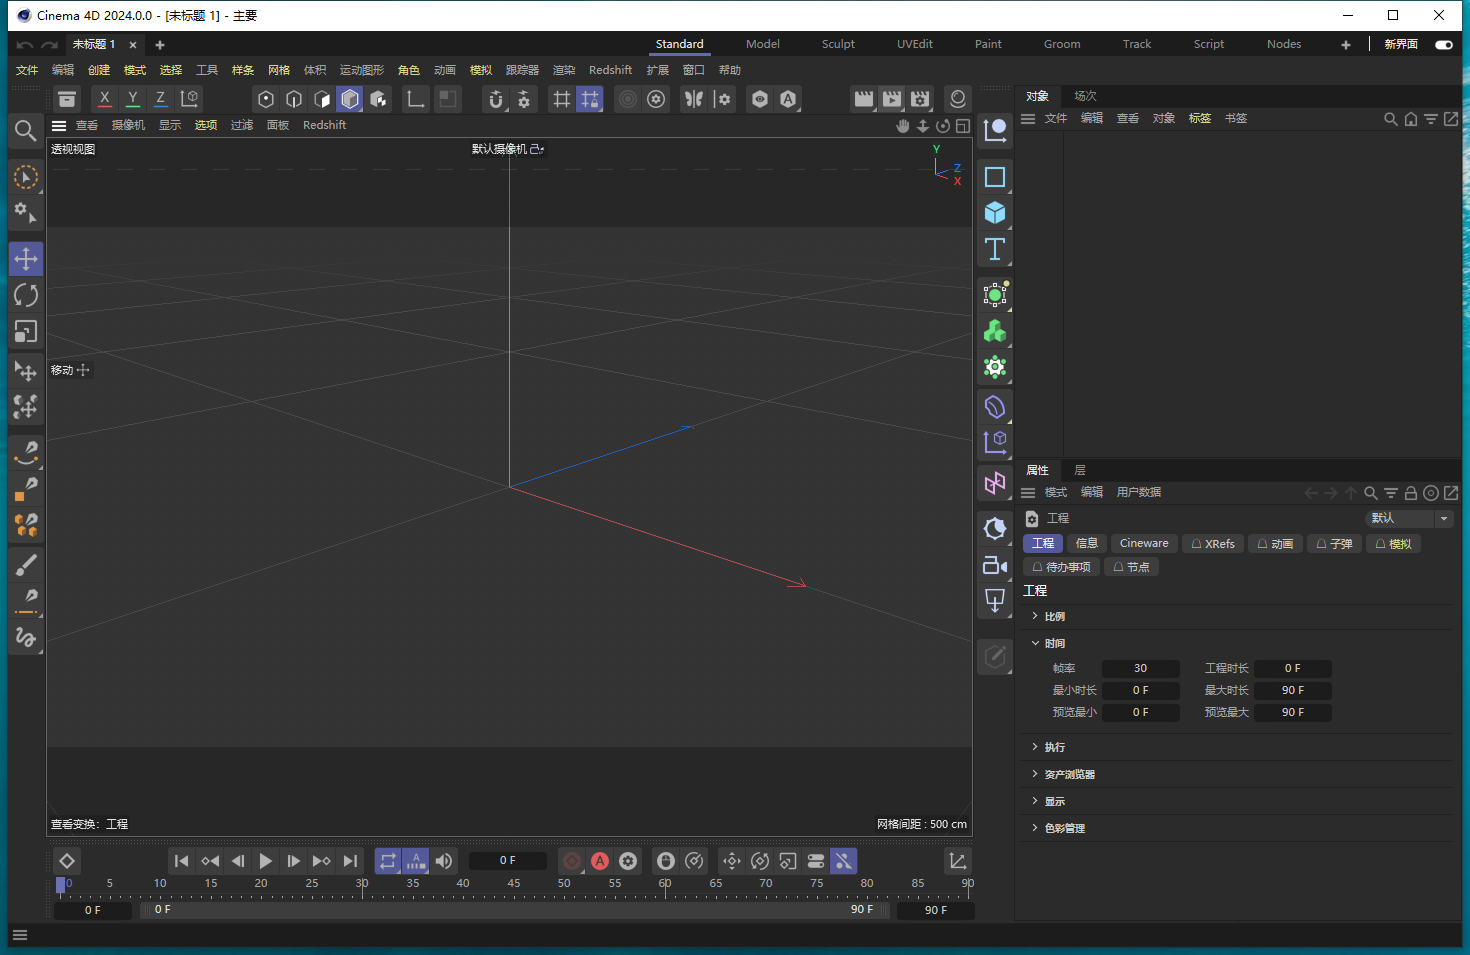Viewport: 1470px width, 955px height.
Task: Click frame 45 on the timeline ruler
Action: point(514,884)
